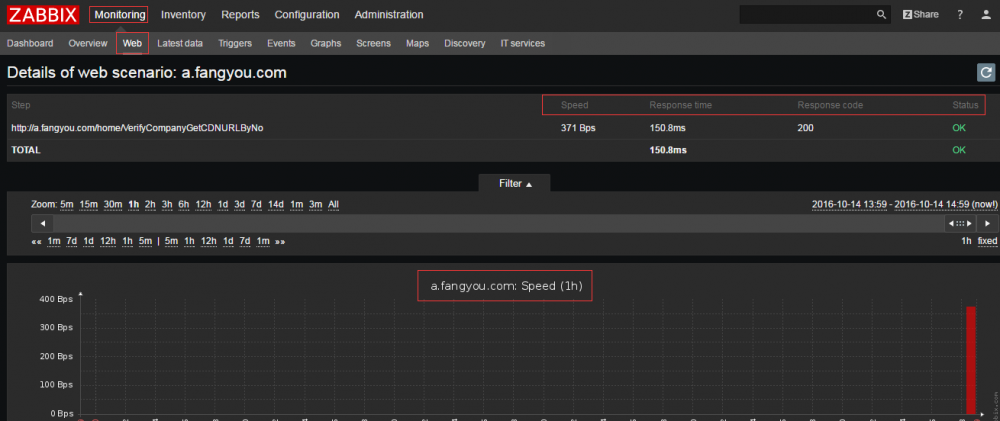This screenshot has width=1000, height=421.
Task: Set zoom to 5m
Action: tap(67, 205)
